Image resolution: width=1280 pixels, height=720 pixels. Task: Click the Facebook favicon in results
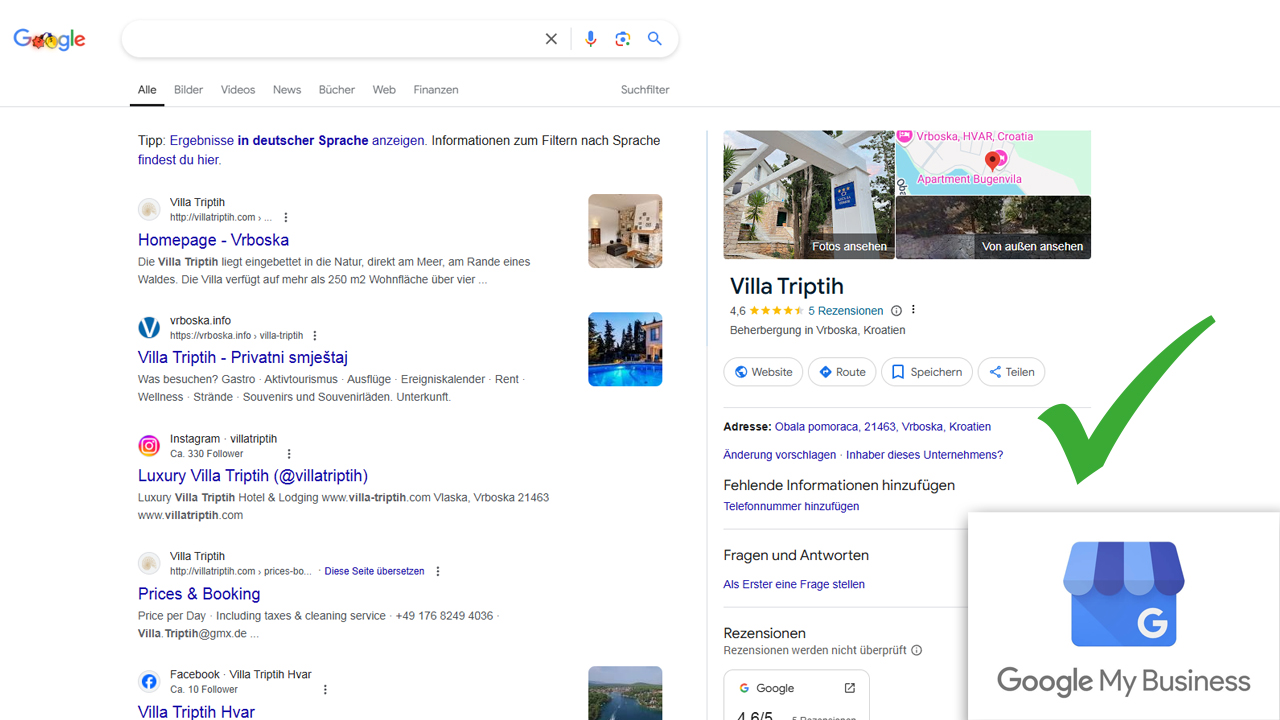coord(149,682)
